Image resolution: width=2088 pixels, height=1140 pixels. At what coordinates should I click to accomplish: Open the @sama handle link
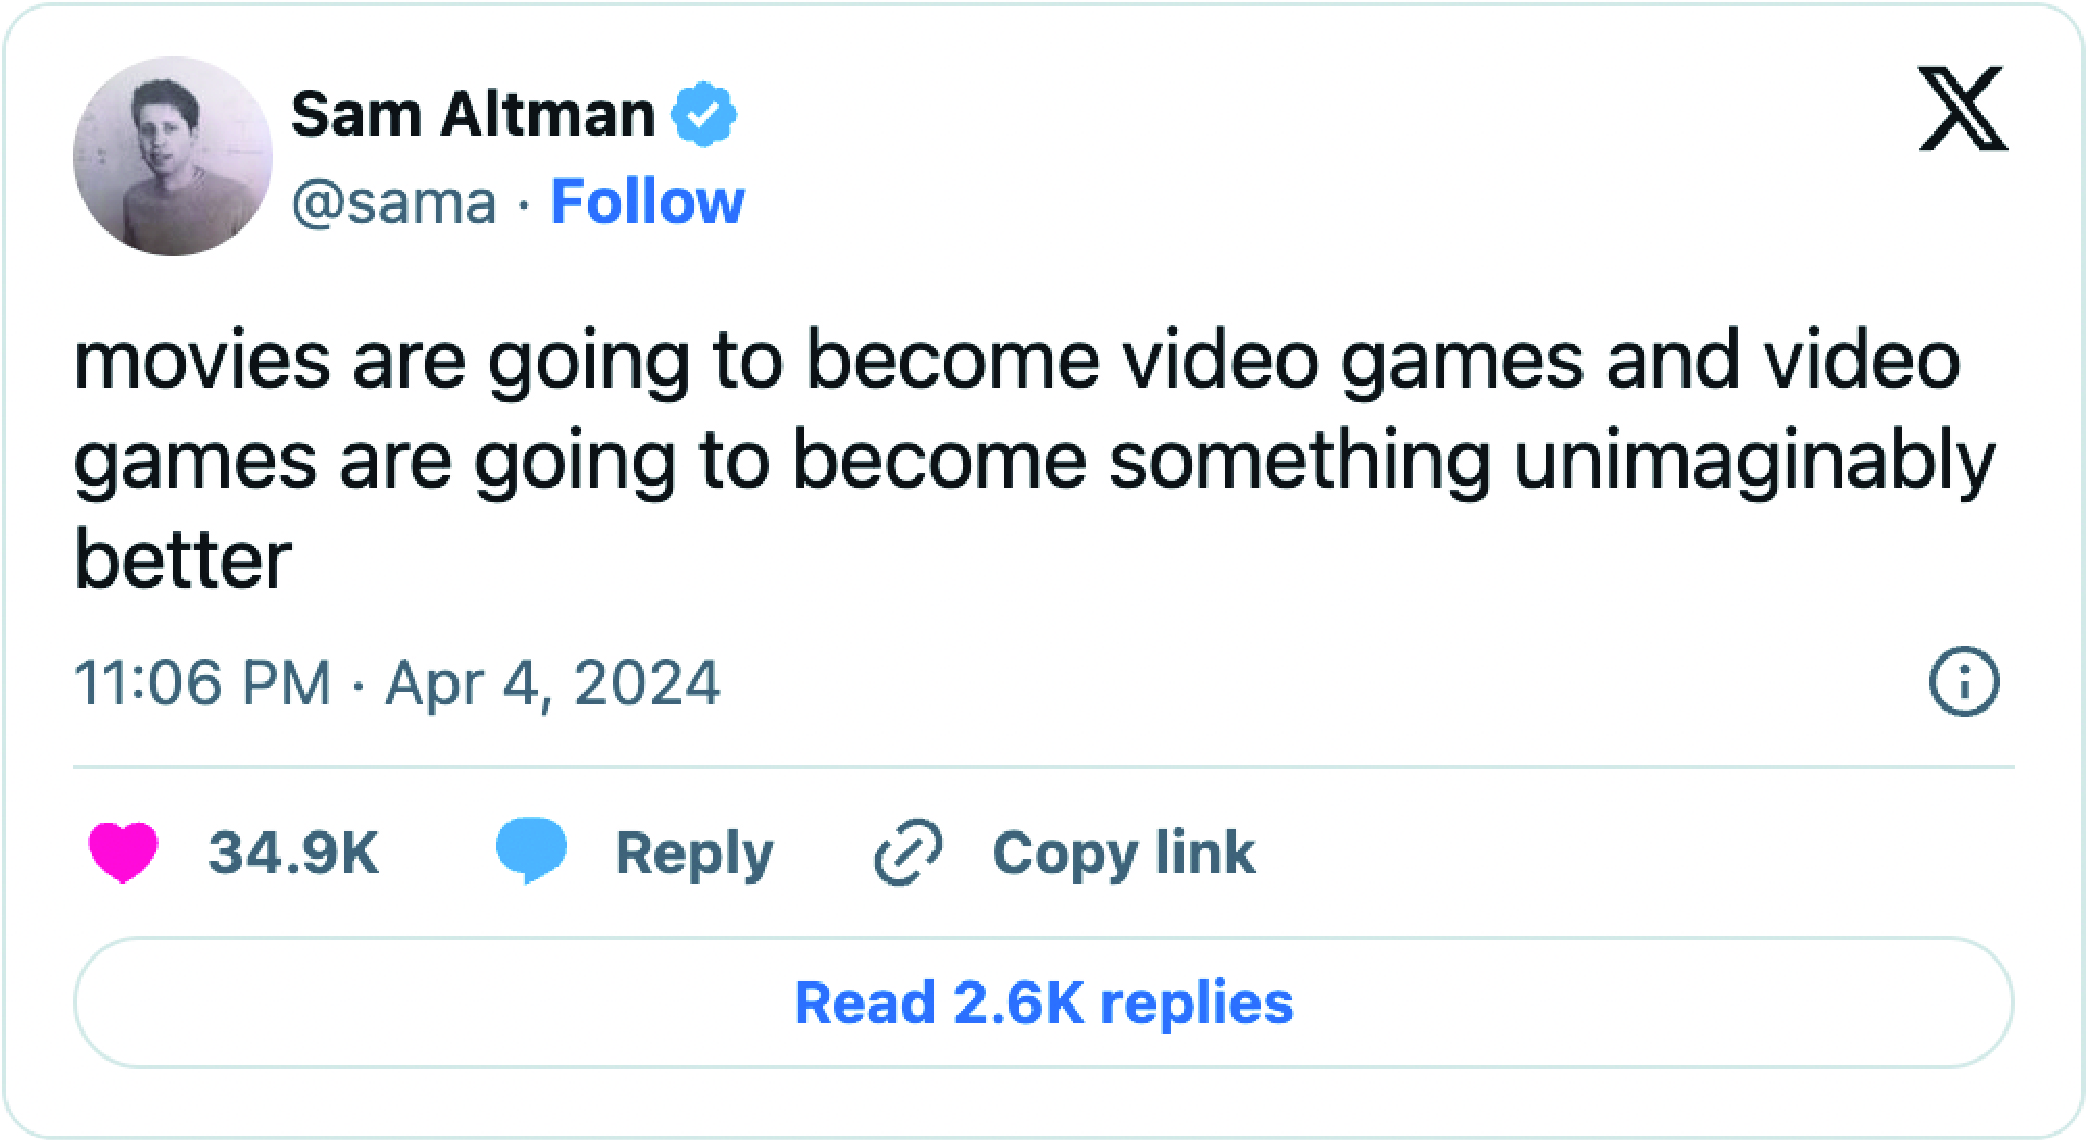(394, 203)
